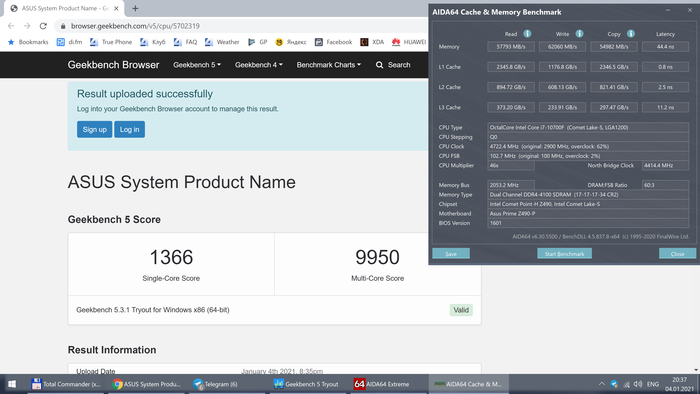Open the volume control in system tray

point(638,384)
